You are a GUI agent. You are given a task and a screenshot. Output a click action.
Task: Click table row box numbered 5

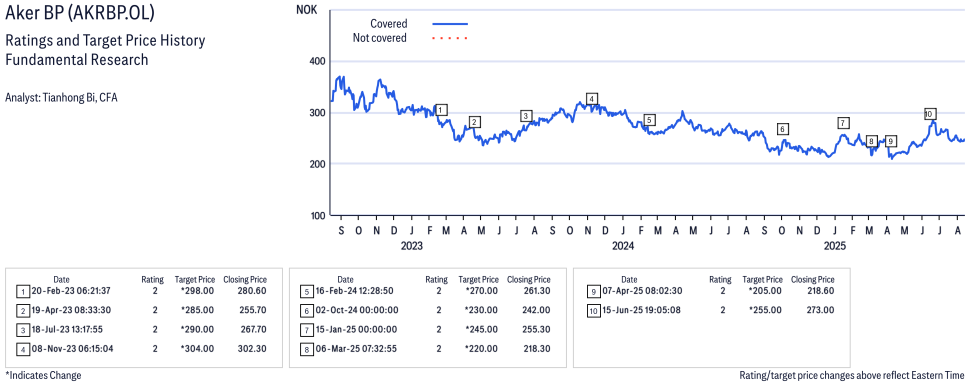pos(306,291)
